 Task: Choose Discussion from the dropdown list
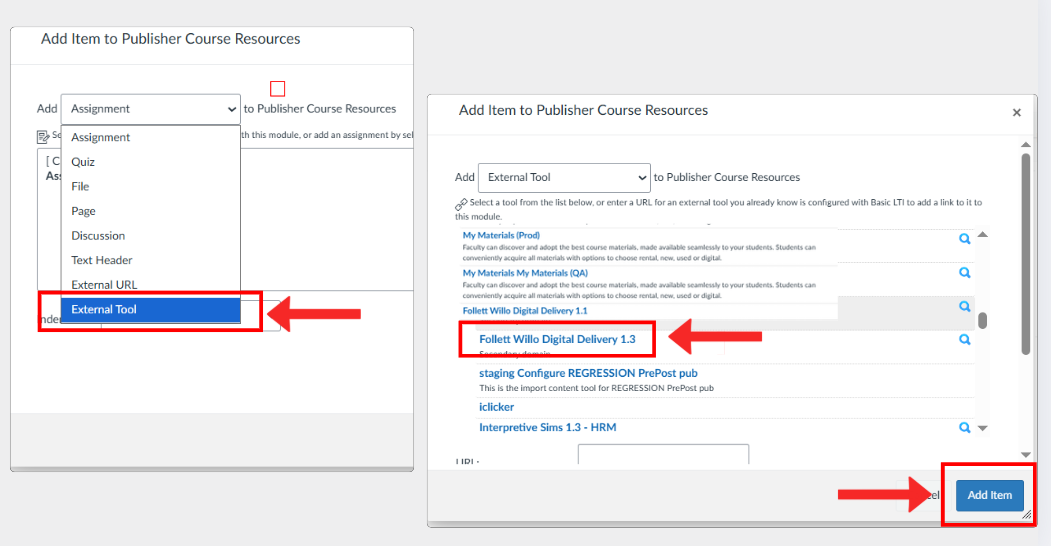tap(151, 236)
